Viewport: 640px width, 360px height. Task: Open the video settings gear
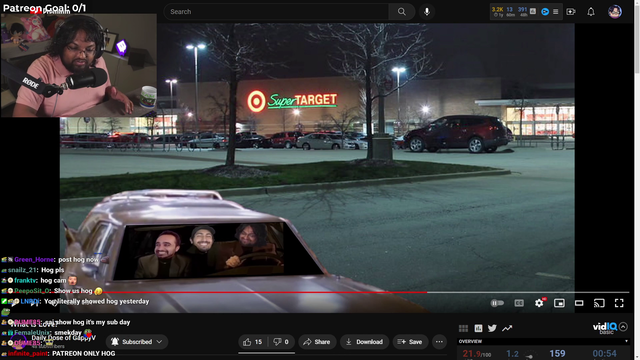click(539, 303)
